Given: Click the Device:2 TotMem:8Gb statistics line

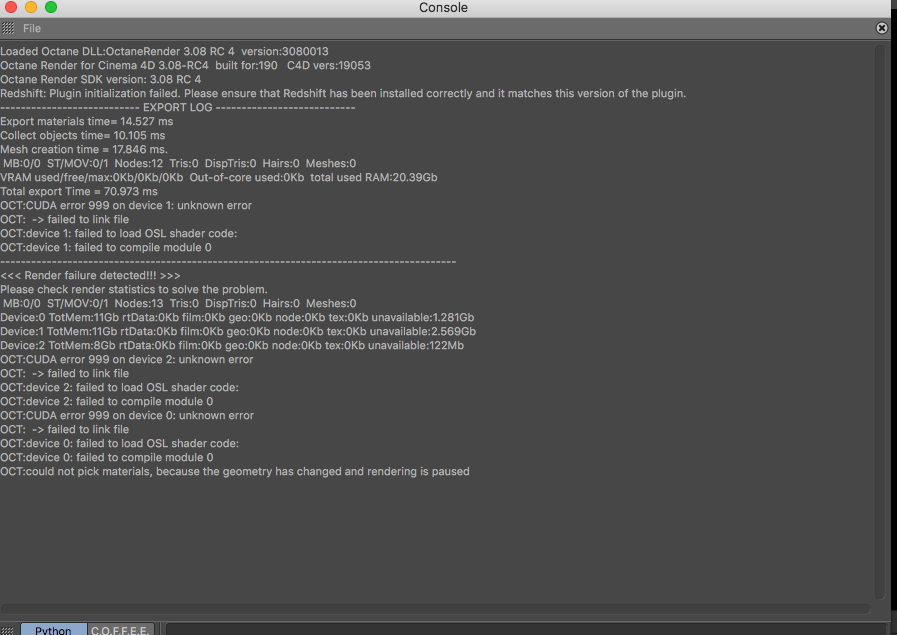Looking at the screenshot, I should point(232,345).
